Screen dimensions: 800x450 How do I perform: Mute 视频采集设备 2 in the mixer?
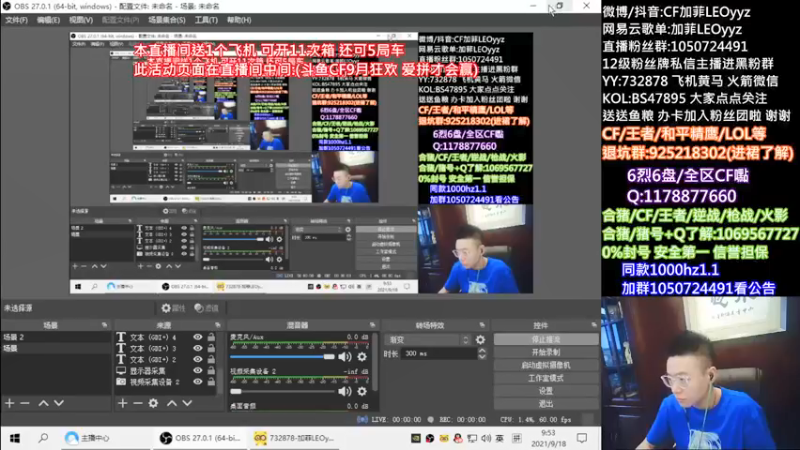345,391
